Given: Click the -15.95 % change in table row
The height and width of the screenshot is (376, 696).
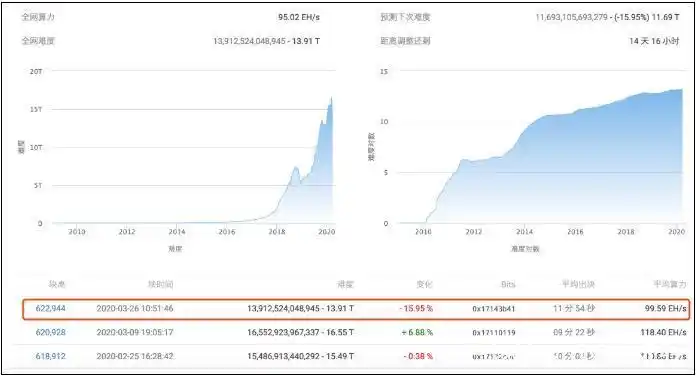Looking at the screenshot, I should point(416,309).
